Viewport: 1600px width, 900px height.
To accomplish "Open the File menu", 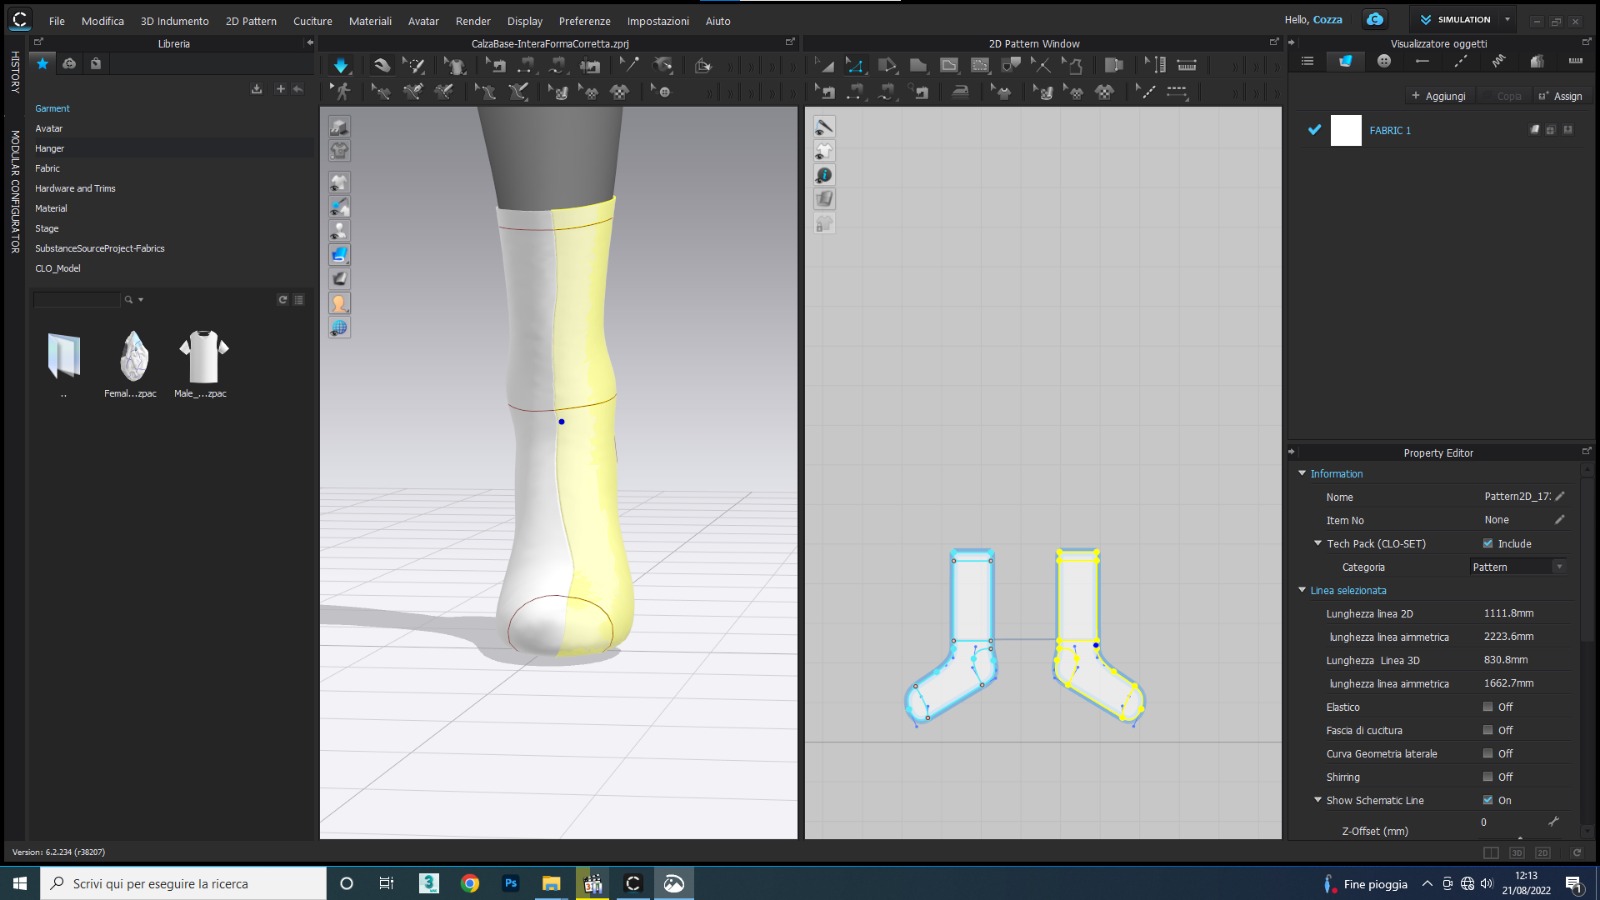I will [x=57, y=21].
